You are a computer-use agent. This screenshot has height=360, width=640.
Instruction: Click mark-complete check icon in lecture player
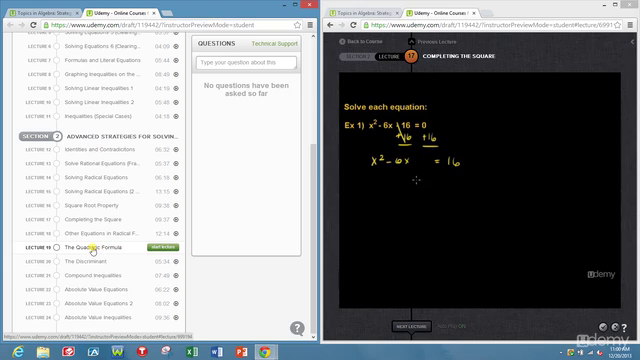[x=603, y=327]
